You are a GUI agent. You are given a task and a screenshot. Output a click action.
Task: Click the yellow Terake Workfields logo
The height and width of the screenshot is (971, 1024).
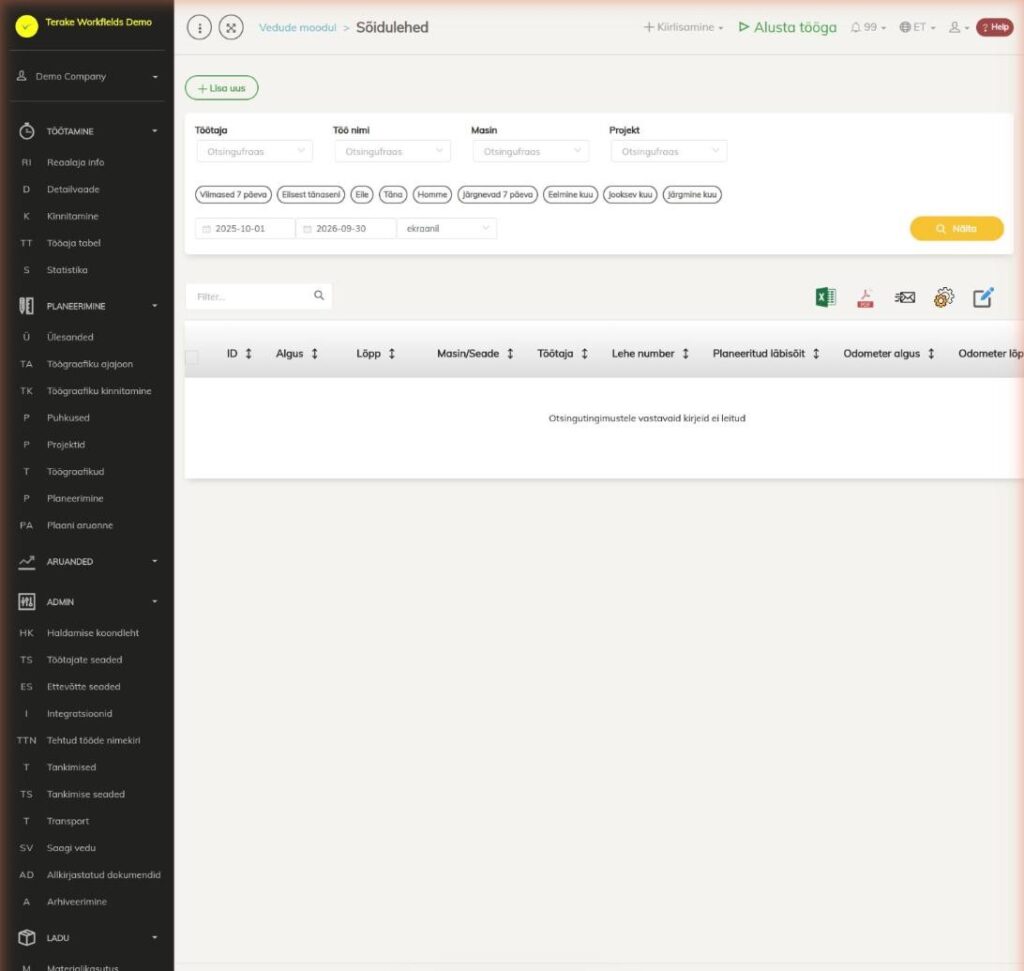(x=27, y=26)
